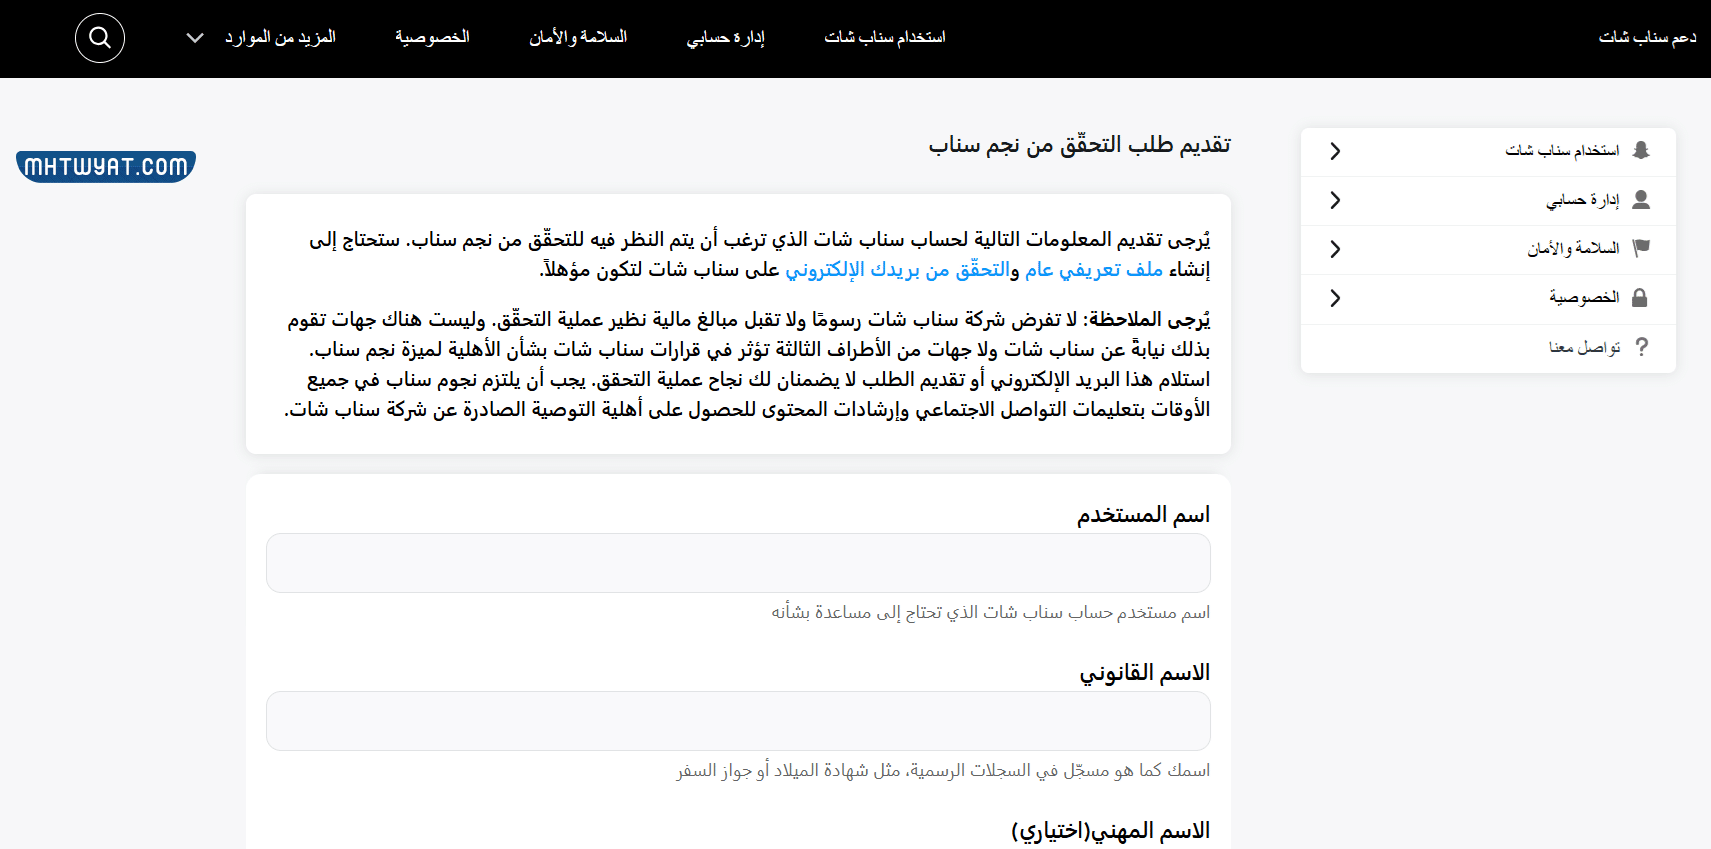Click the flag icon for السلامة والأمان
Screen dimensions: 1711x849
pos(1640,248)
